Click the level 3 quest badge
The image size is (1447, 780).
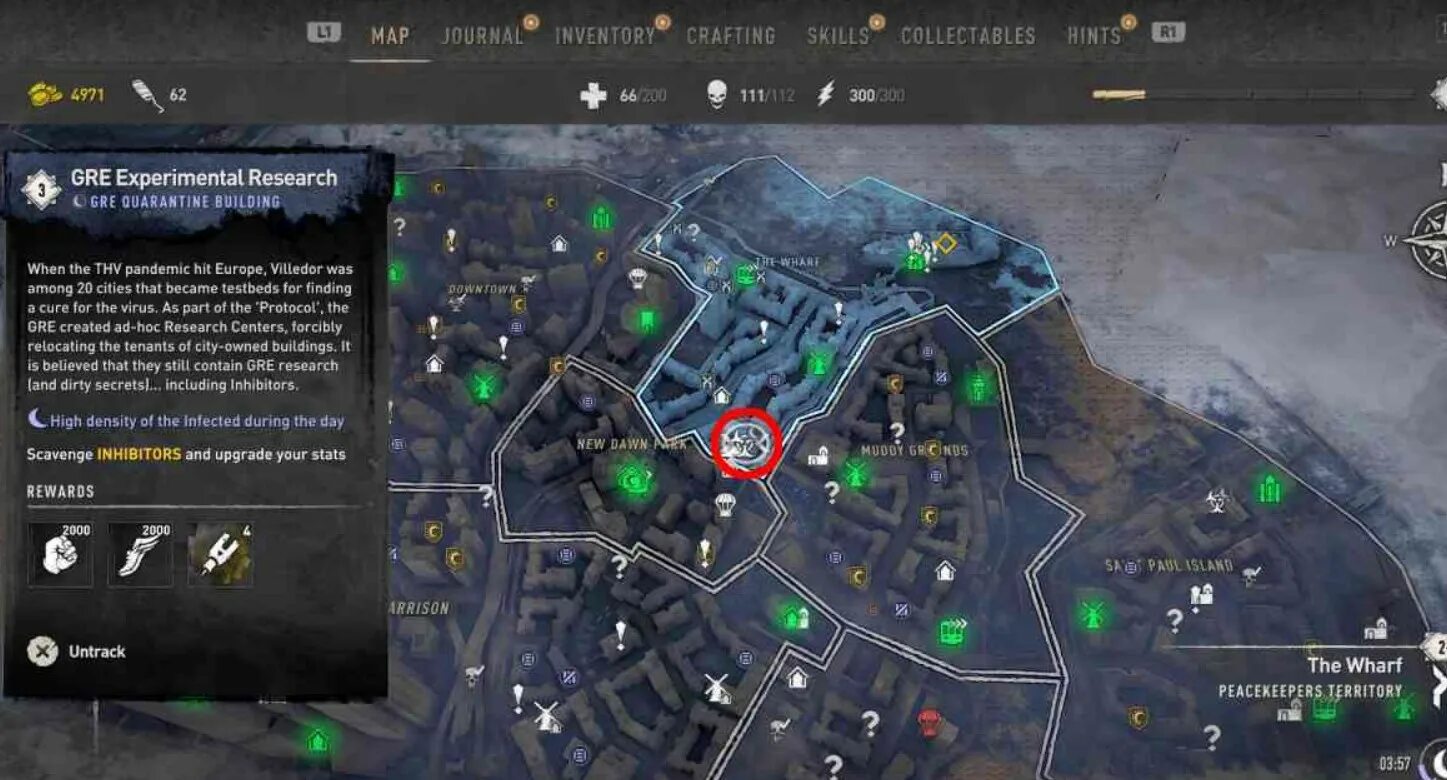click(x=41, y=189)
